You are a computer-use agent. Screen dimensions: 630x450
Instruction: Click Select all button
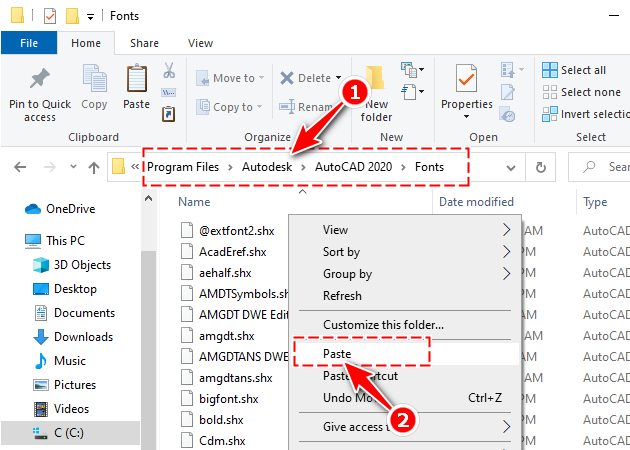(573, 70)
